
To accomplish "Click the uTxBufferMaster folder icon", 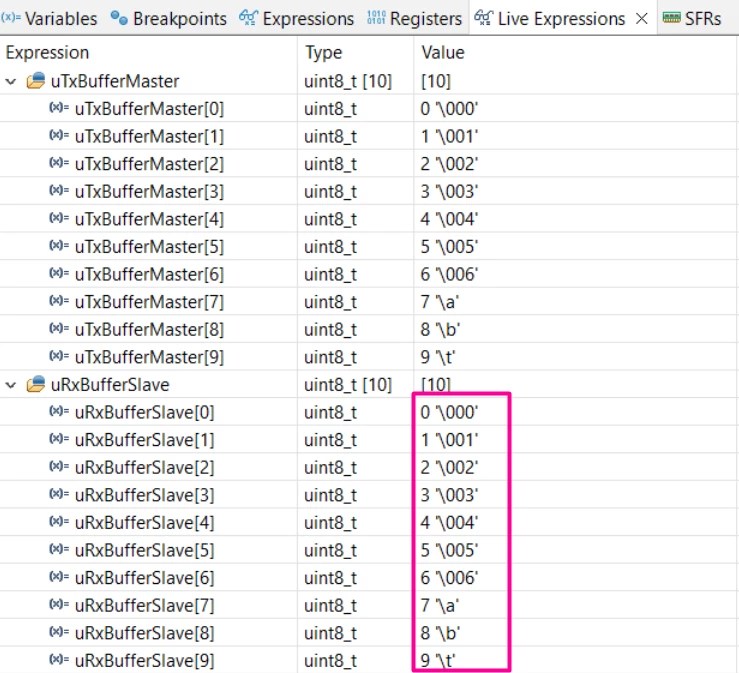I will (36, 81).
